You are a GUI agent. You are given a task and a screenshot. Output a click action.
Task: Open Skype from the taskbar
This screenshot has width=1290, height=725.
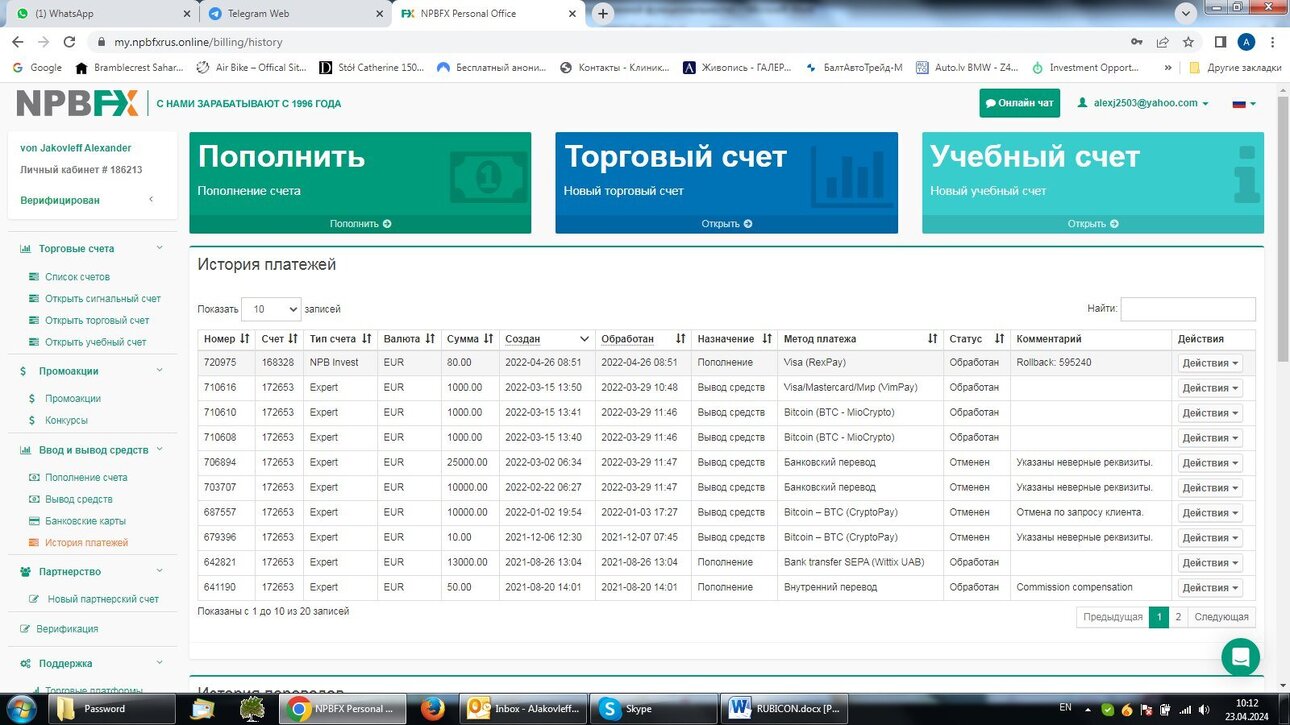pos(651,709)
